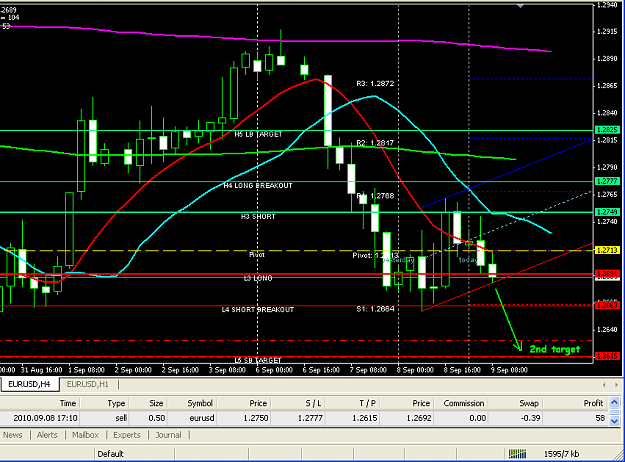This screenshot has width=625, height=462.
Task: Click the connection bars status icon
Action: (x=517, y=454)
